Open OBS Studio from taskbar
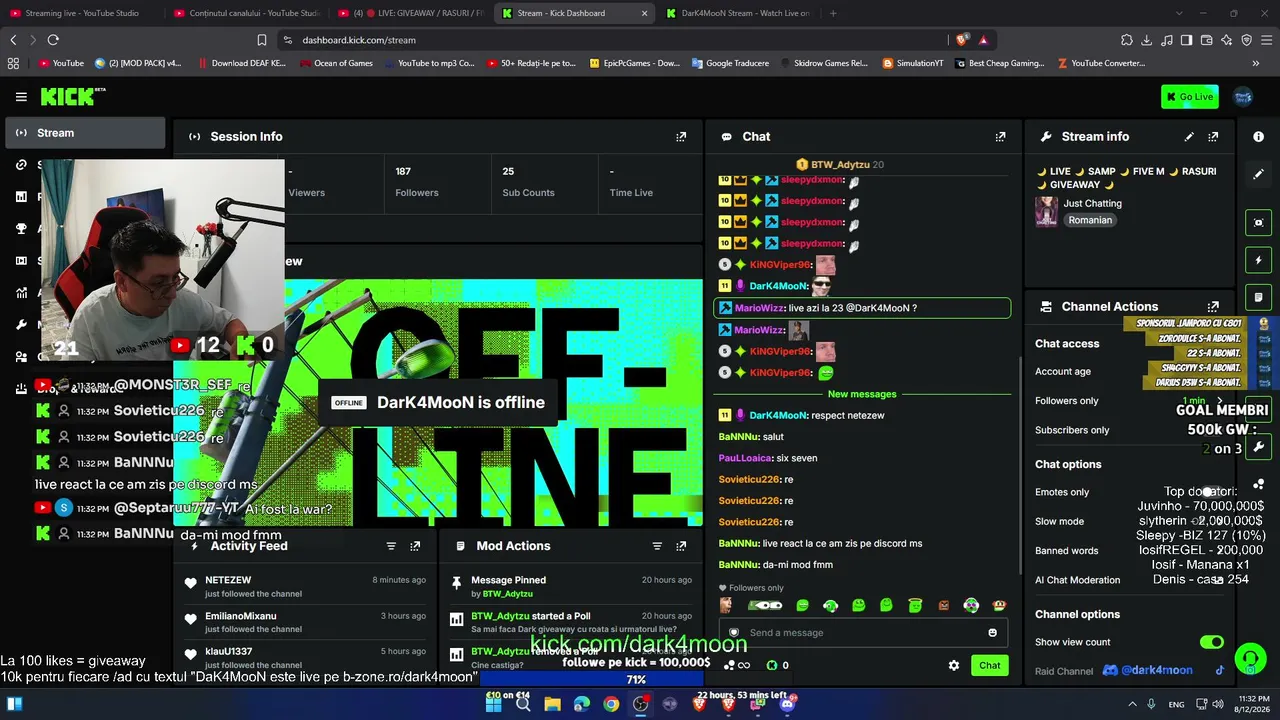1280x720 pixels. click(641, 704)
